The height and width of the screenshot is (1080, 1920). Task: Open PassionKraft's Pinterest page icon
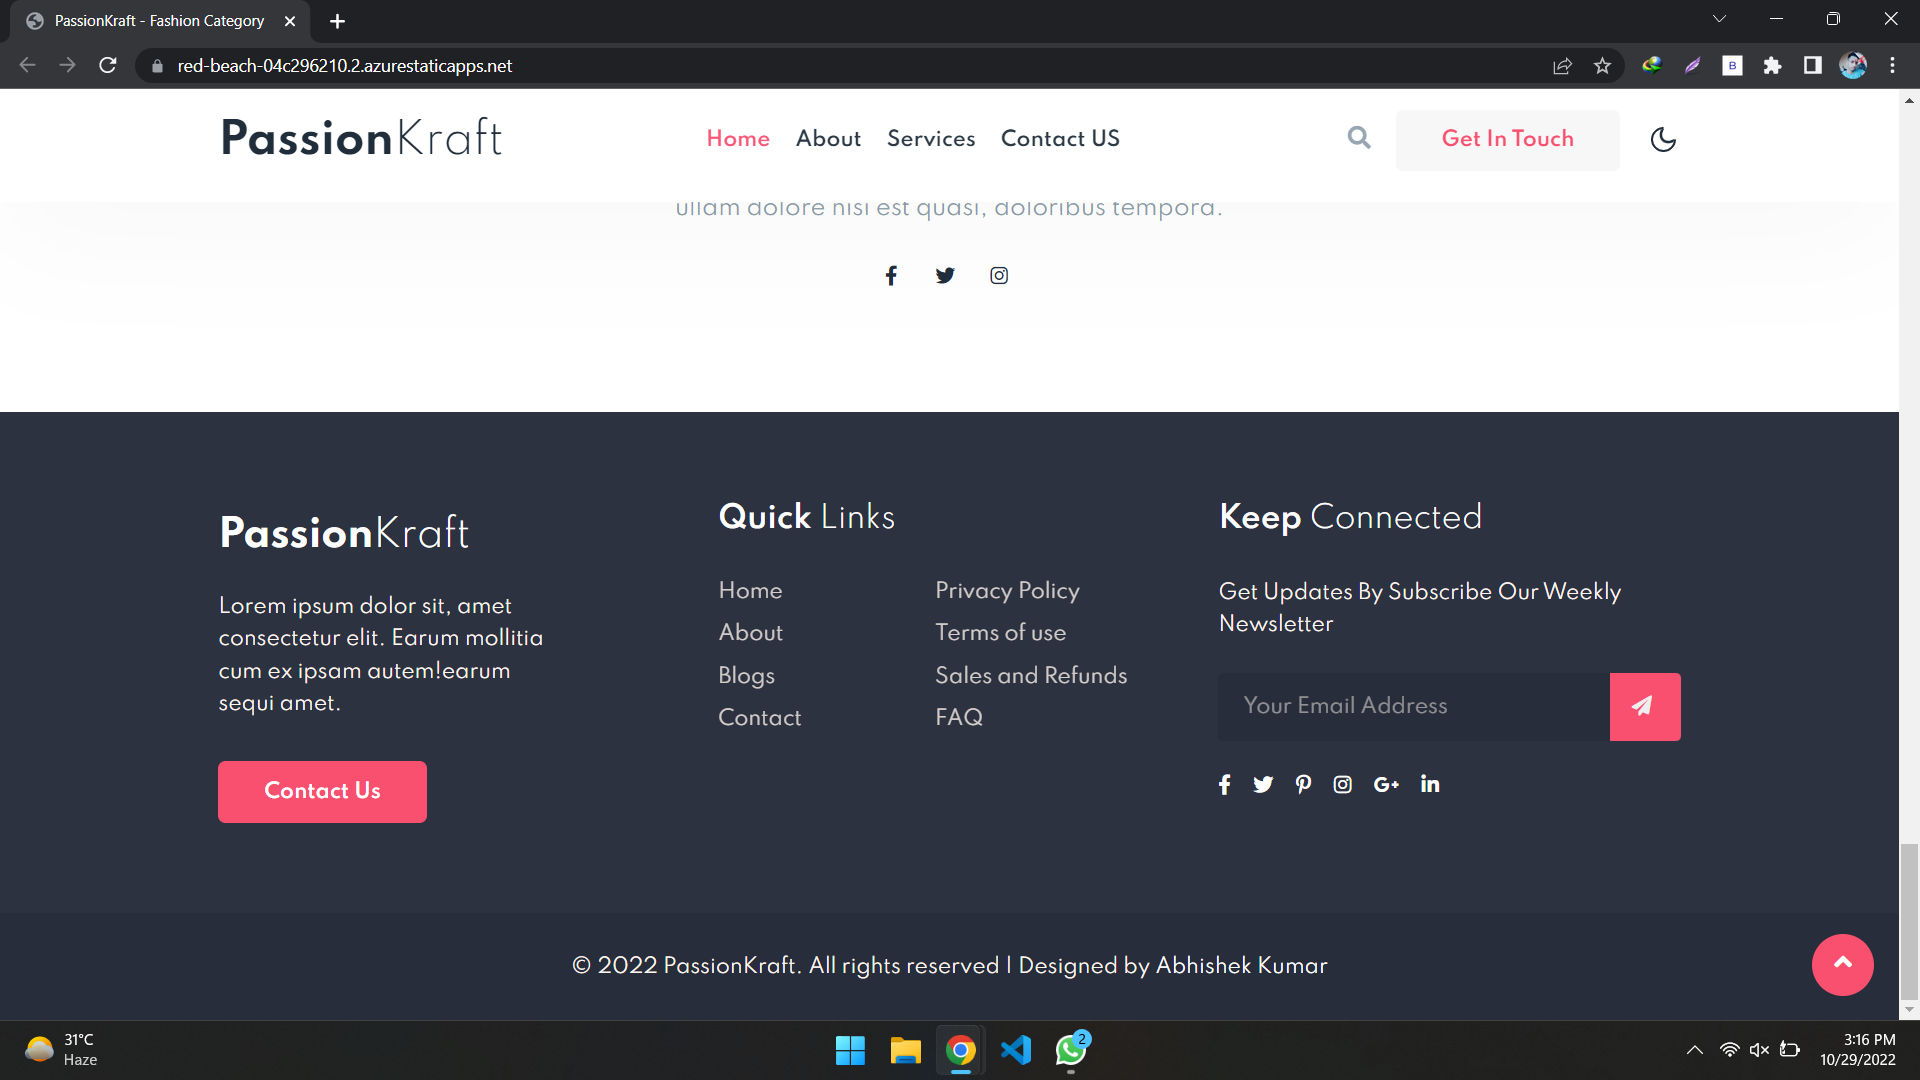pyautogui.click(x=1303, y=784)
